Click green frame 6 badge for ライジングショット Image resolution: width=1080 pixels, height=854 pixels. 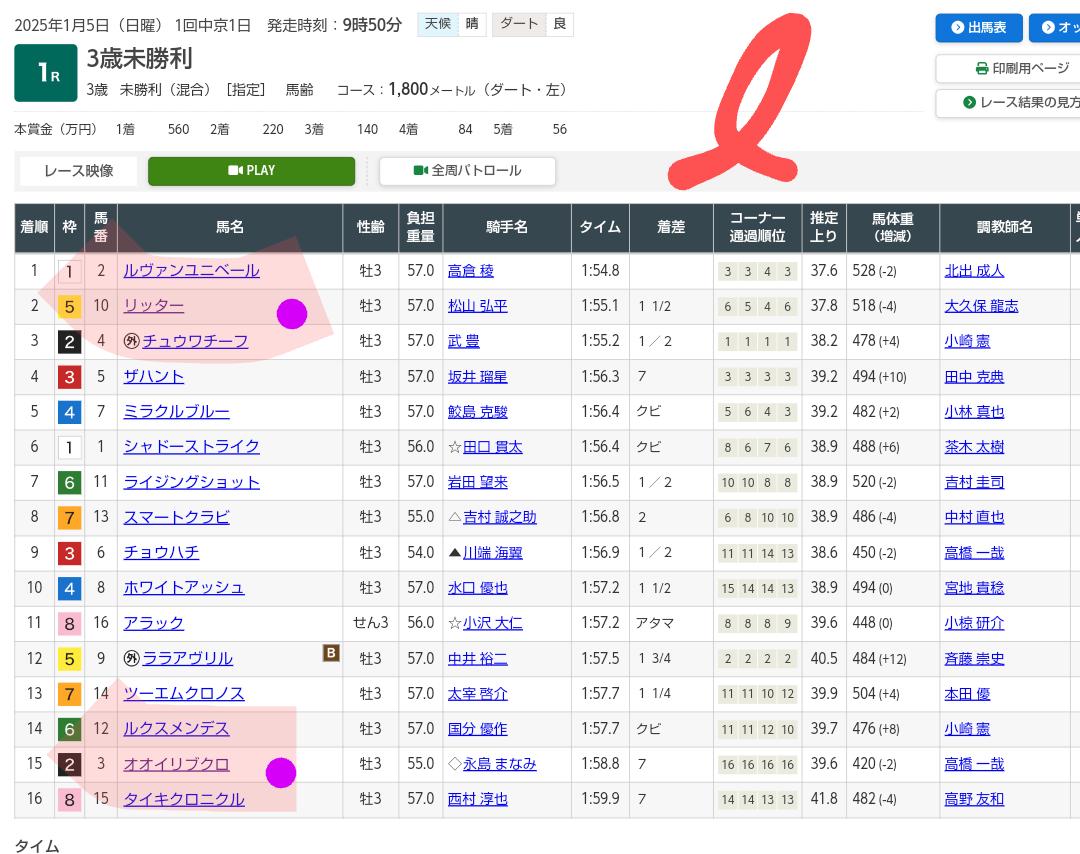[69, 482]
